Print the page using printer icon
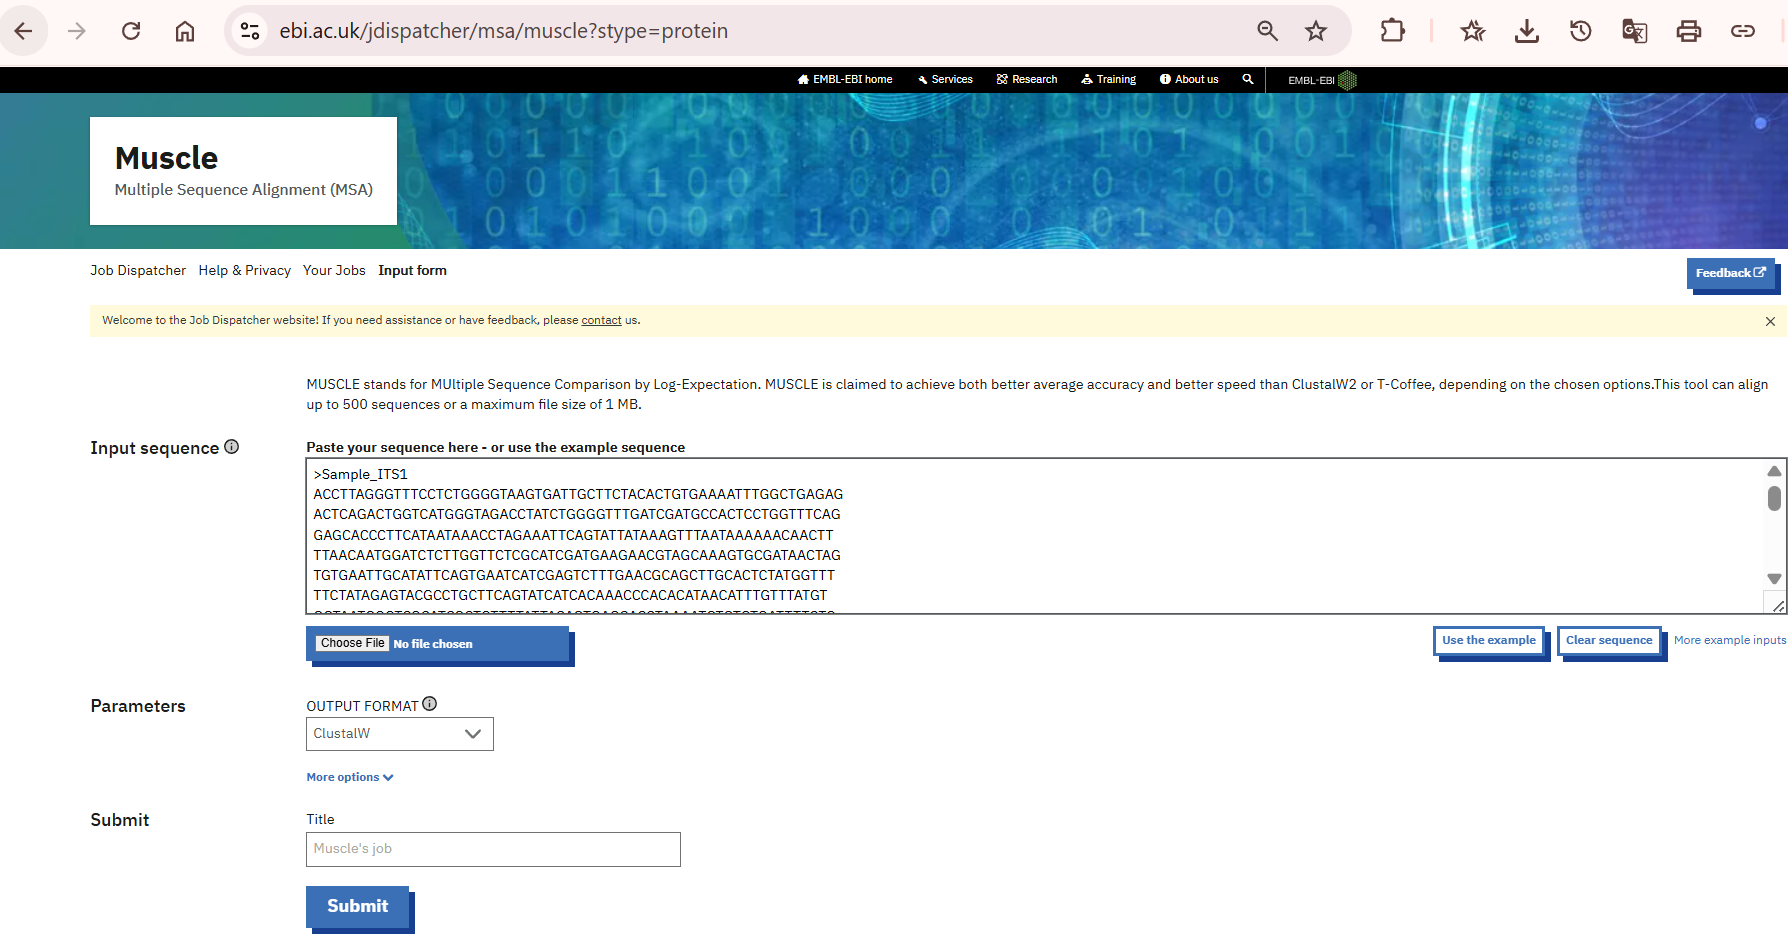Screen dimensions: 1788x934 (x=1688, y=31)
